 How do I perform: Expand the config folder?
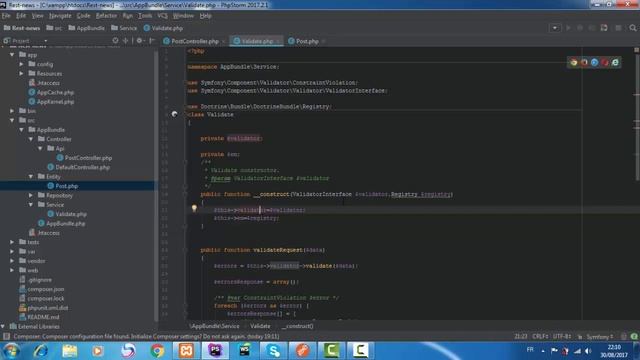click(x=22, y=64)
